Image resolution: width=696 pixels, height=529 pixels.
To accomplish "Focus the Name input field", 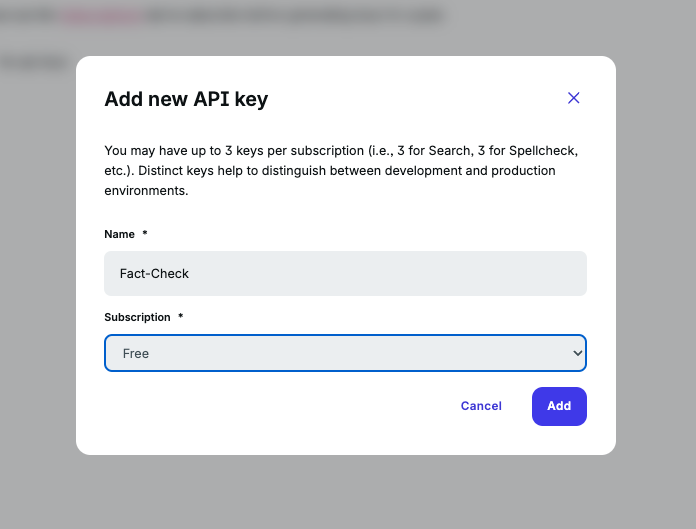I will tap(345, 273).
